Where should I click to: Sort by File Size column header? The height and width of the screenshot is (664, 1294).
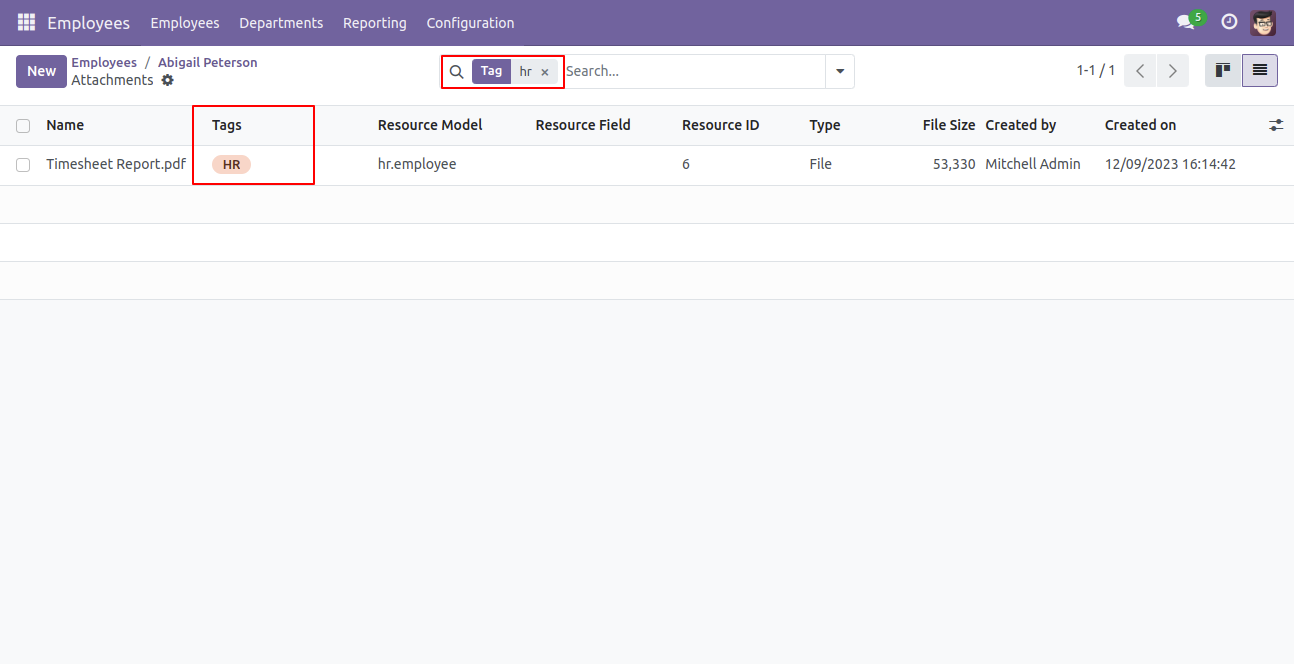point(949,125)
